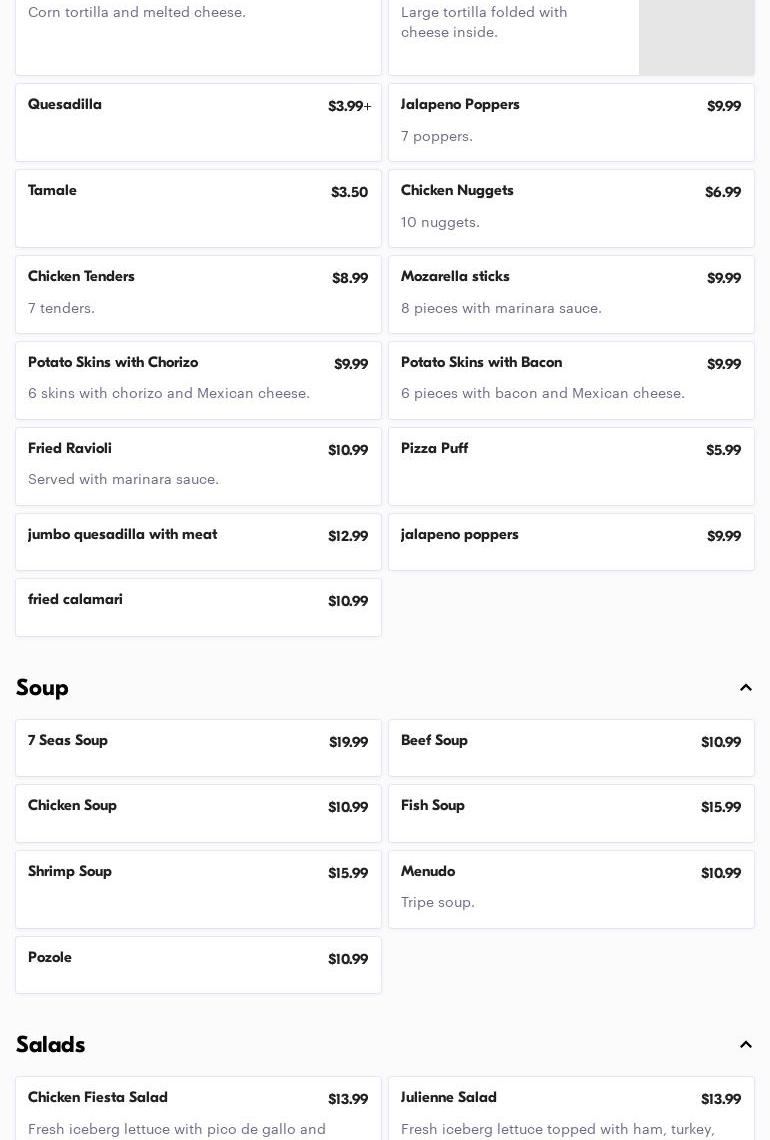Pick the Pizza Puff item
Screen dimensions: 770x1140
point(571,466)
